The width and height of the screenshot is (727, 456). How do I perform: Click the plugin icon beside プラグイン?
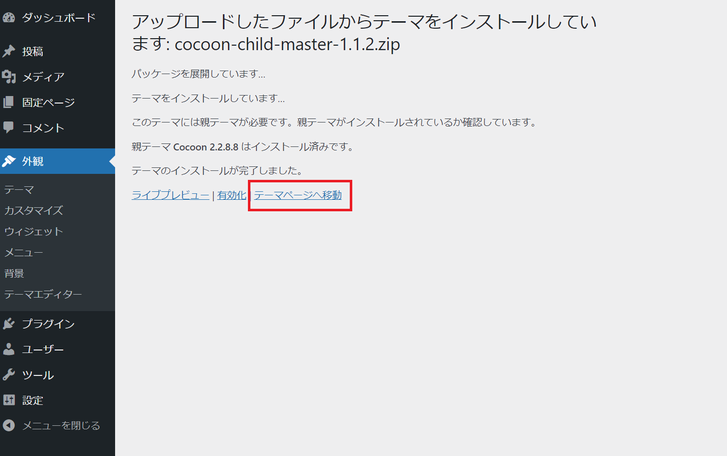tap(9, 324)
